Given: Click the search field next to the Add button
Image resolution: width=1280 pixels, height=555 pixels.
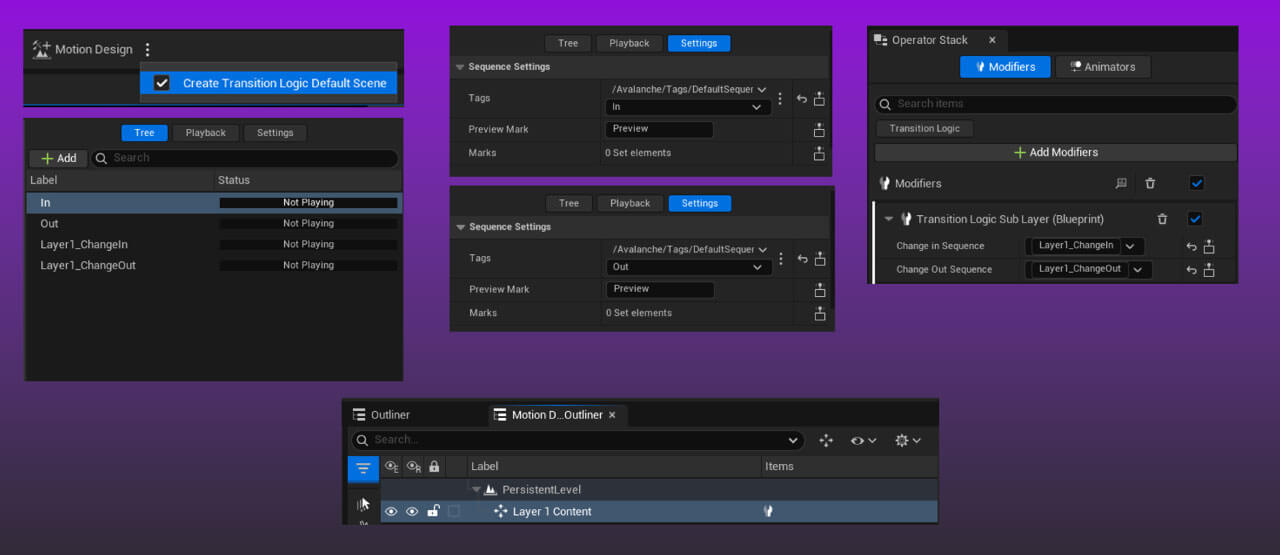Looking at the screenshot, I should (x=245, y=158).
